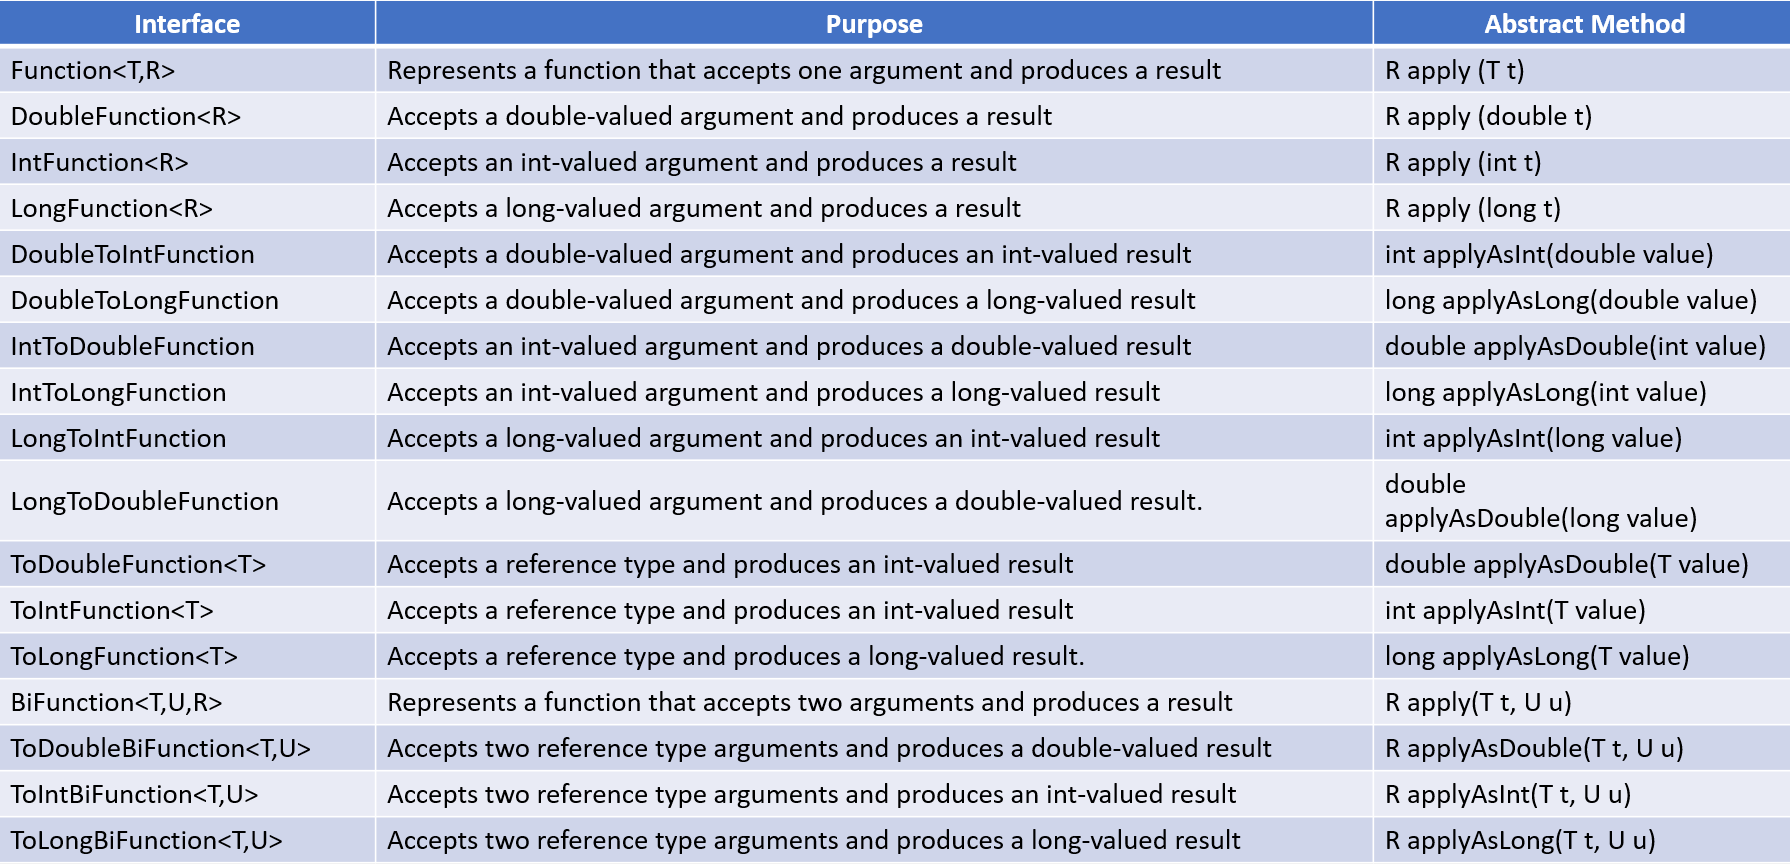This screenshot has width=1790, height=864.
Task: Click the IntFunction<R> interface name
Action: click(100, 163)
